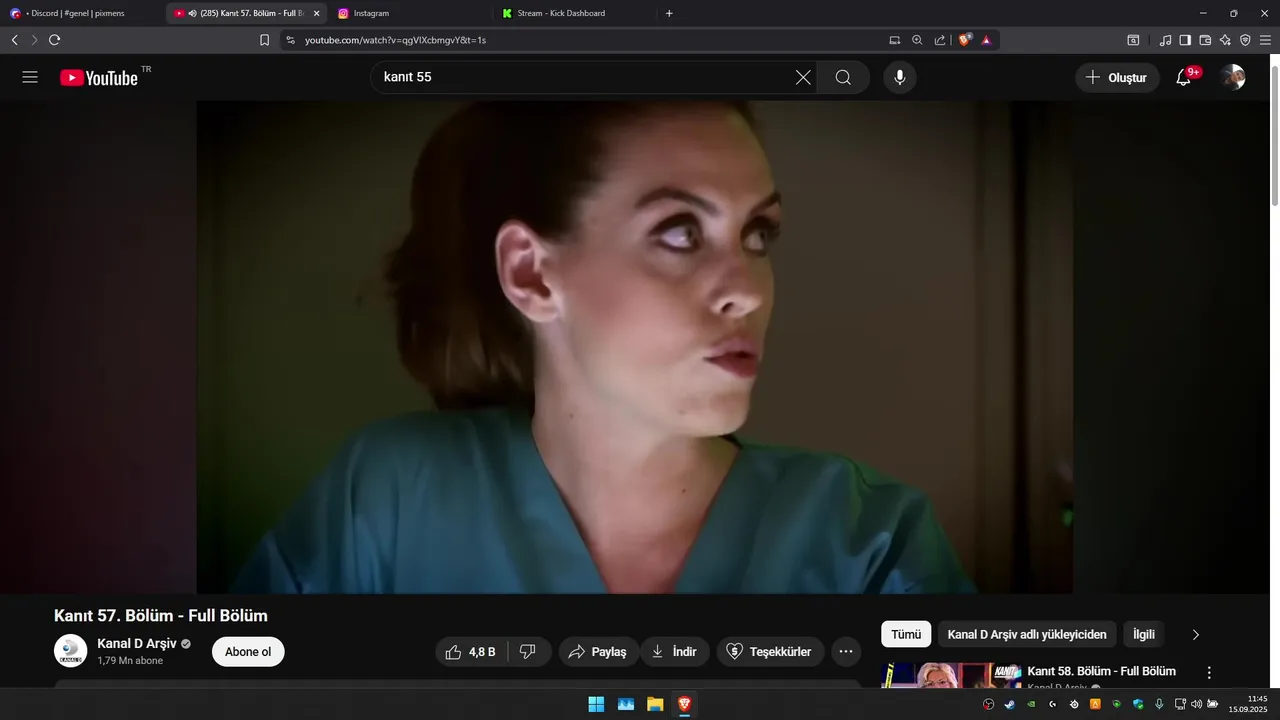Open Steam icon in system tray
This screenshot has height=720, width=1280.
click(1010, 704)
